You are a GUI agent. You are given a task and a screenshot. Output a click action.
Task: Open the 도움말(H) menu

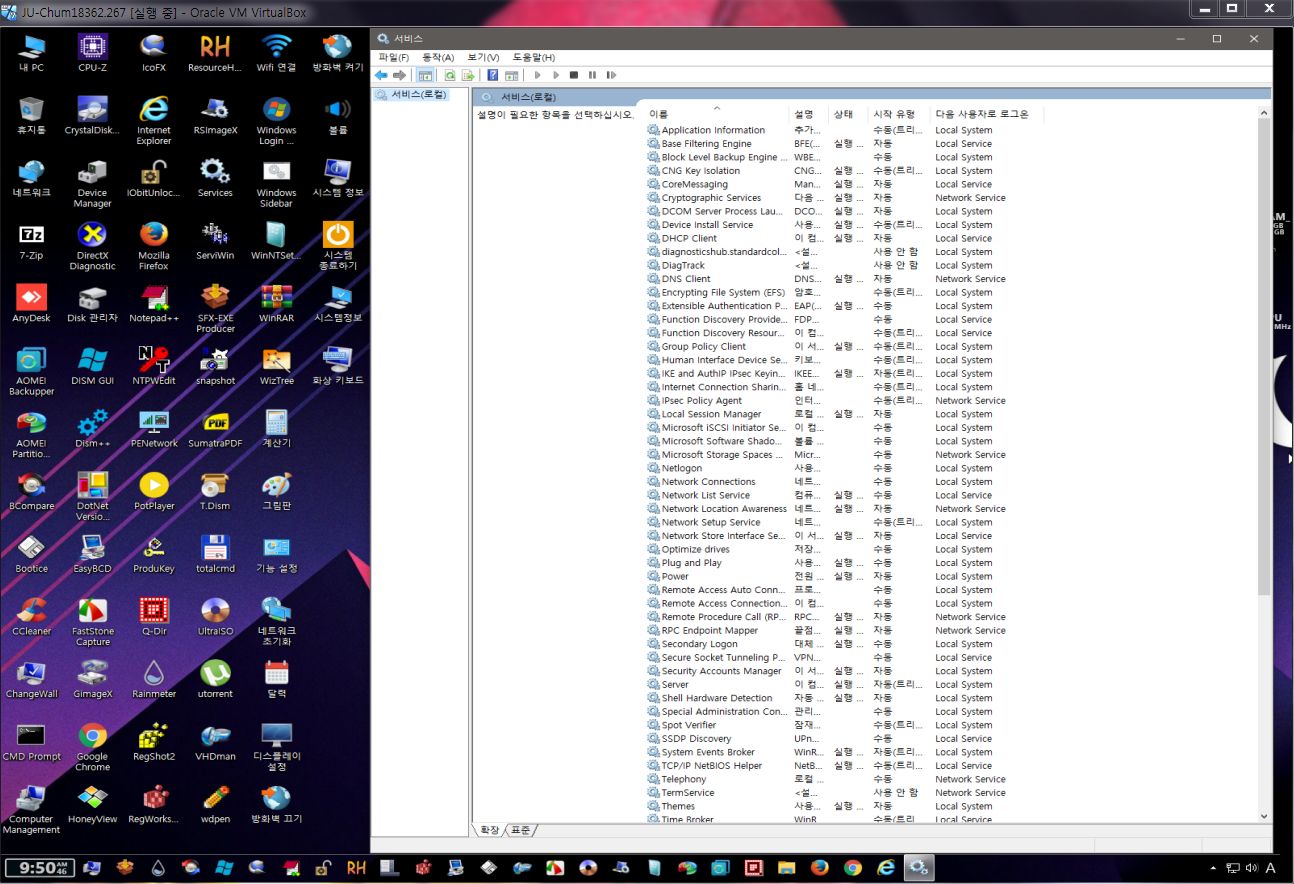[x=534, y=57]
